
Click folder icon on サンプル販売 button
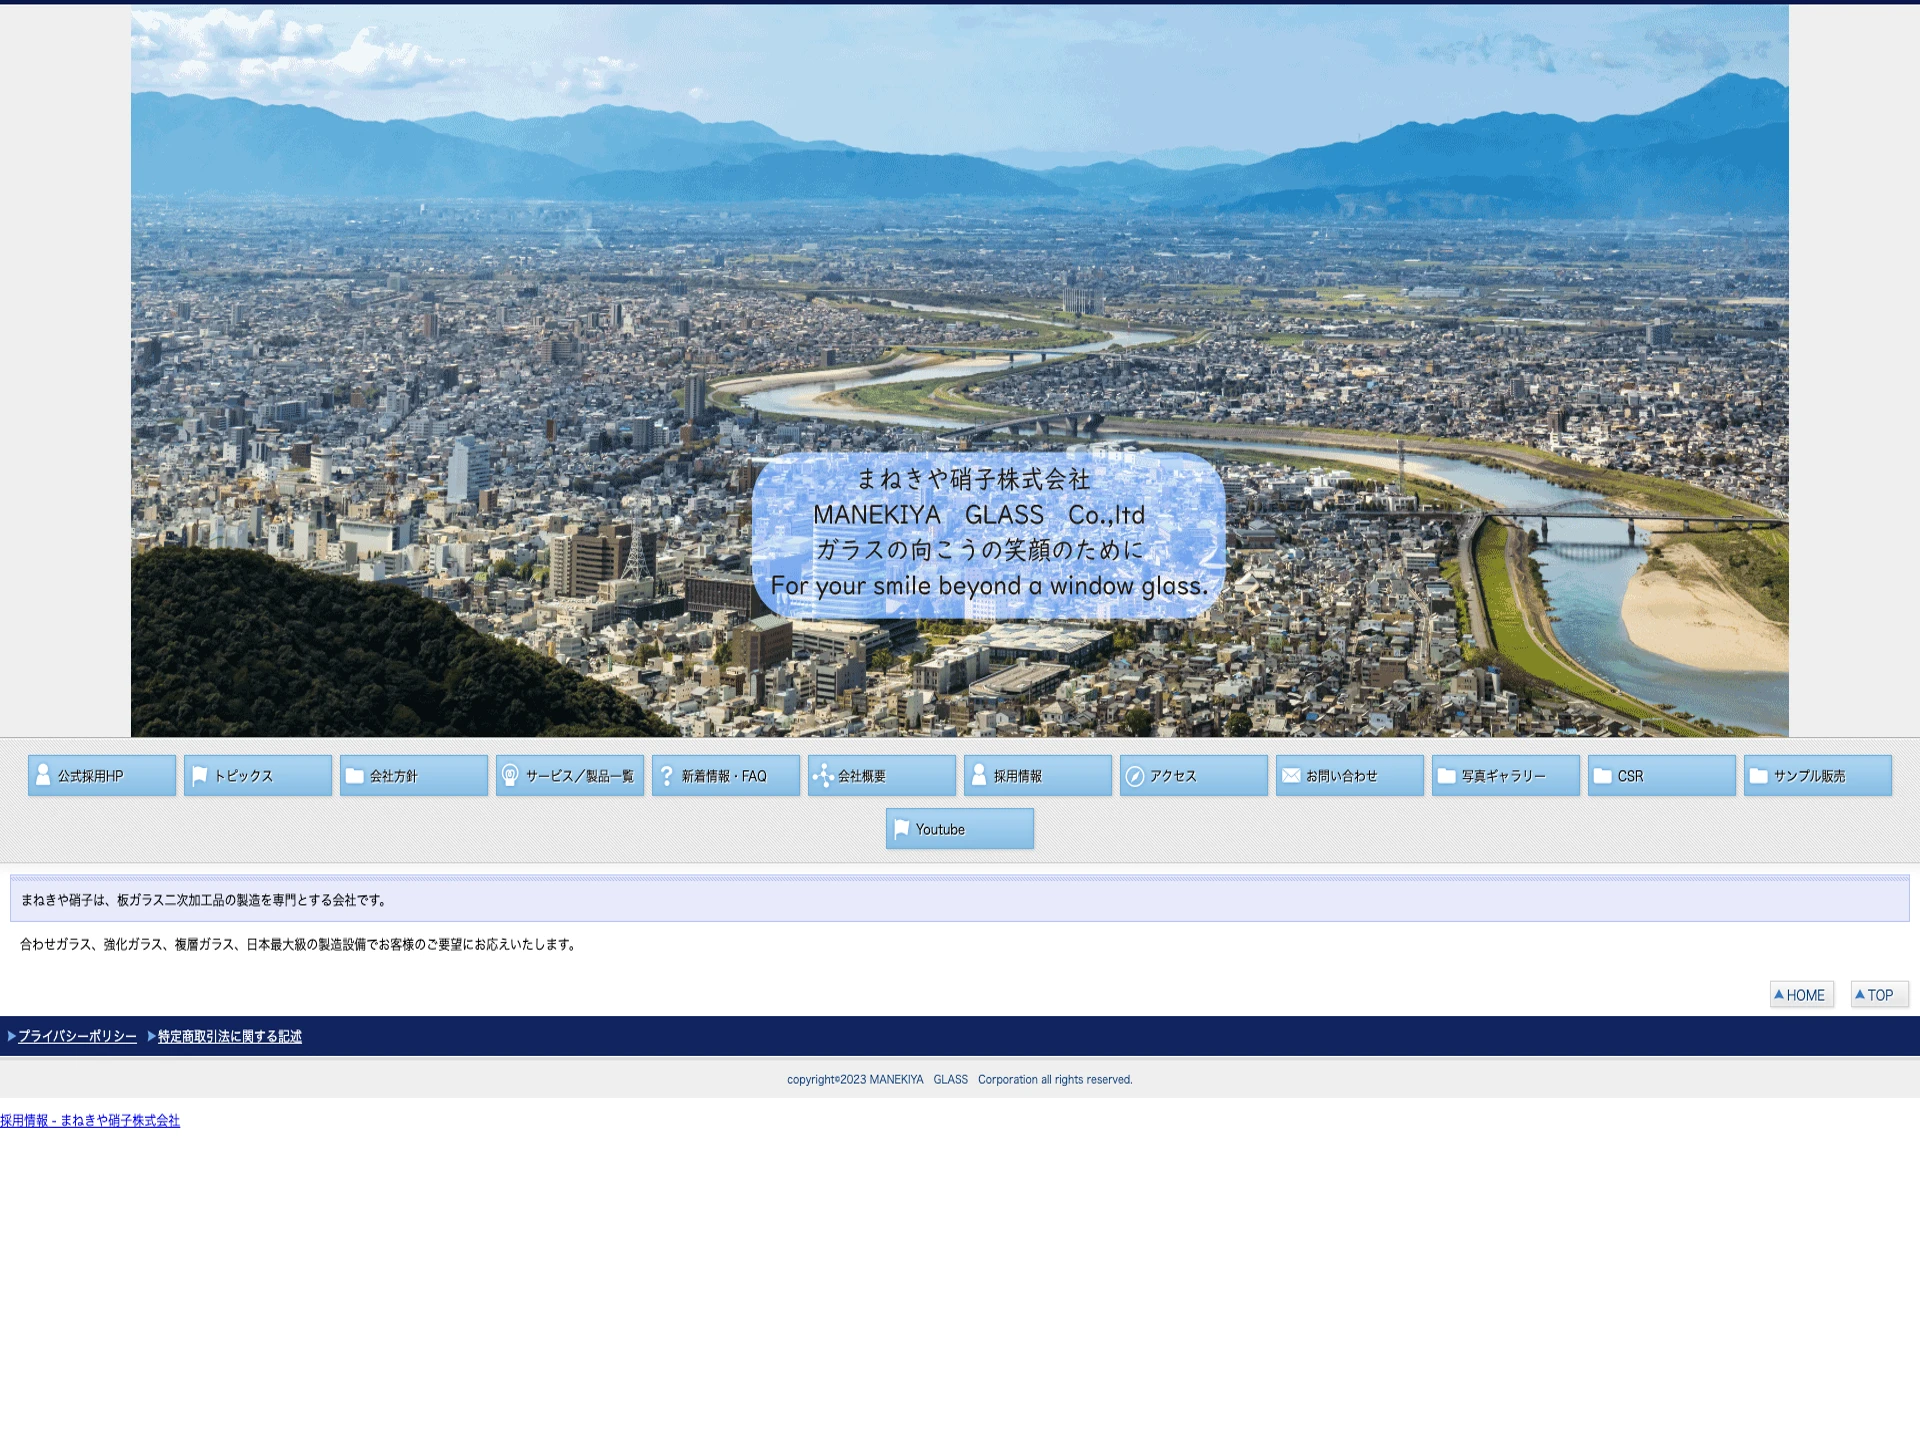point(1759,775)
